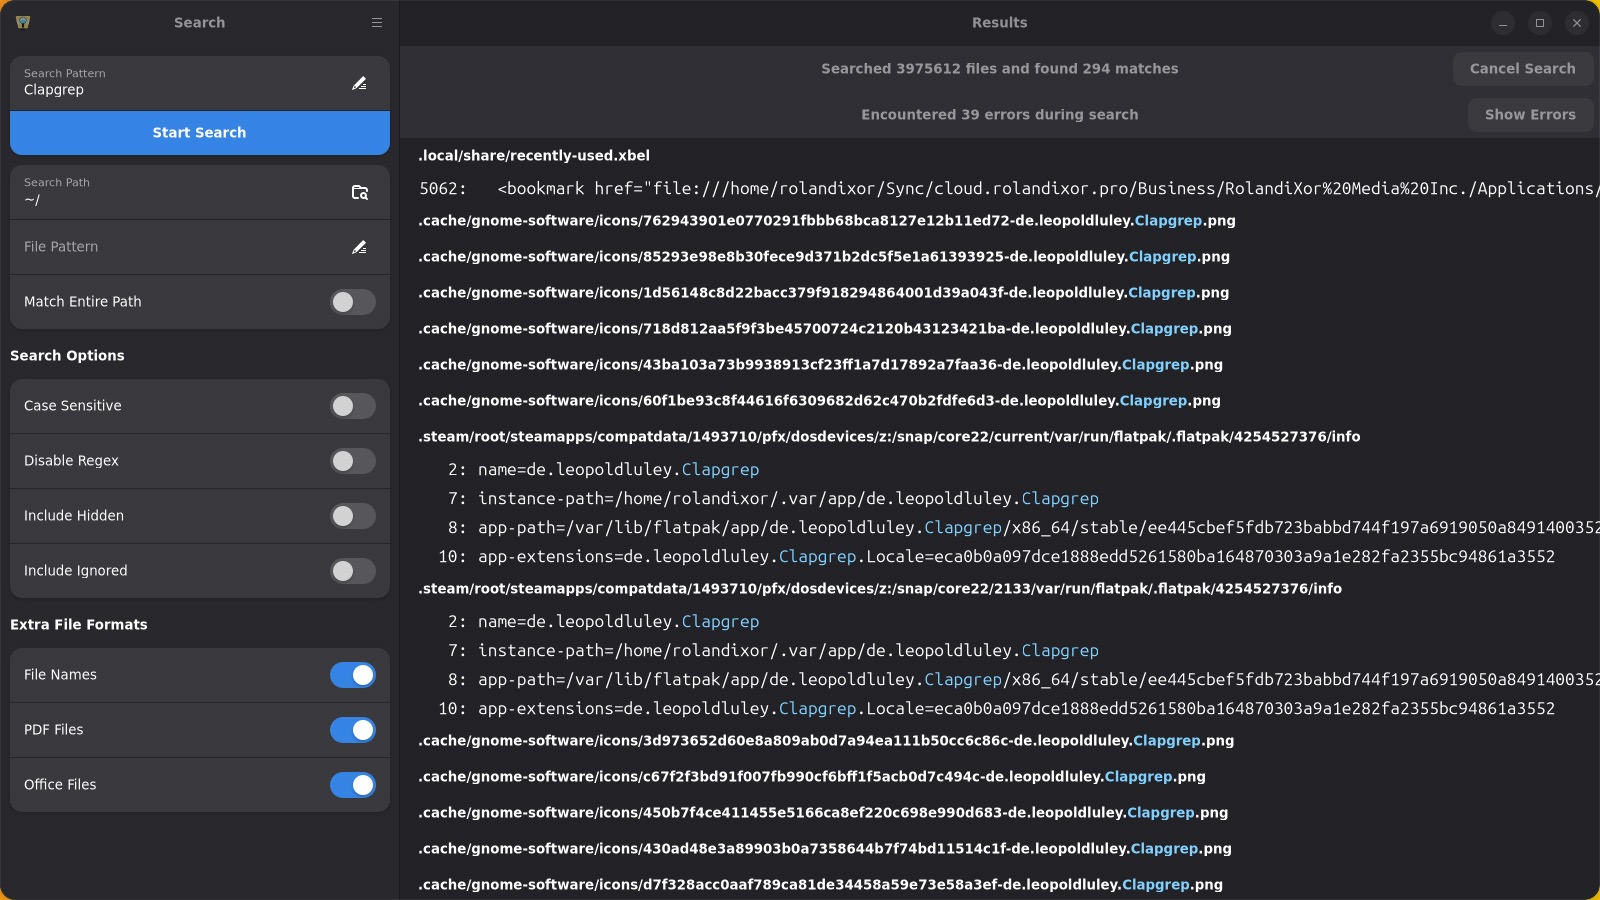Open the folder browse icon for Search Path
The height and width of the screenshot is (900, 1600).
point(359,192)
